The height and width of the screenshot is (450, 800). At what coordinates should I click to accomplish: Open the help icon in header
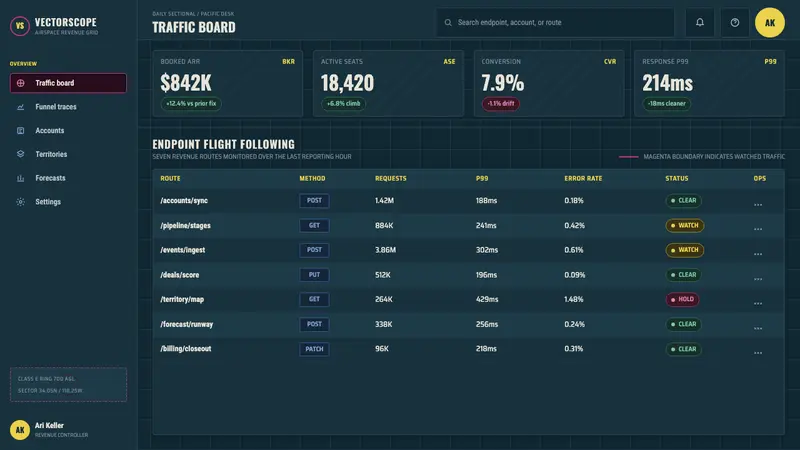[735, 22]
